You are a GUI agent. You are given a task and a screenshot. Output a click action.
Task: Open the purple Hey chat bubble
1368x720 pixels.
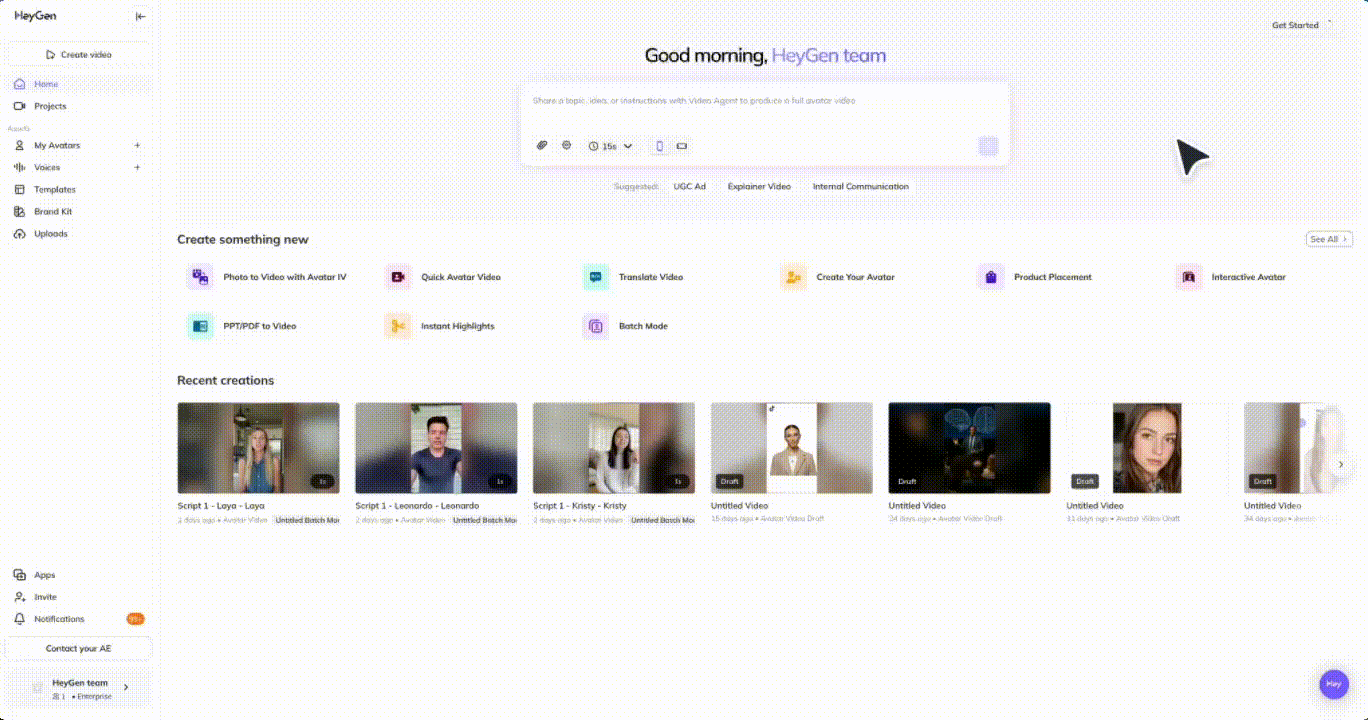(x=1333, y=684)
